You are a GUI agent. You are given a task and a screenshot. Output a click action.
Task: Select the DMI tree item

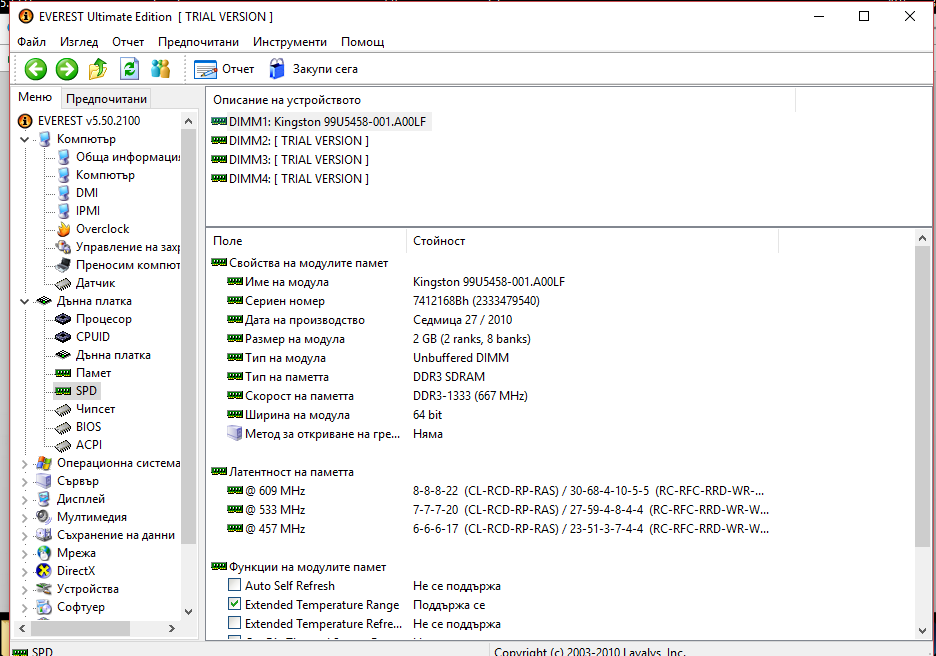tap(87, 193)
